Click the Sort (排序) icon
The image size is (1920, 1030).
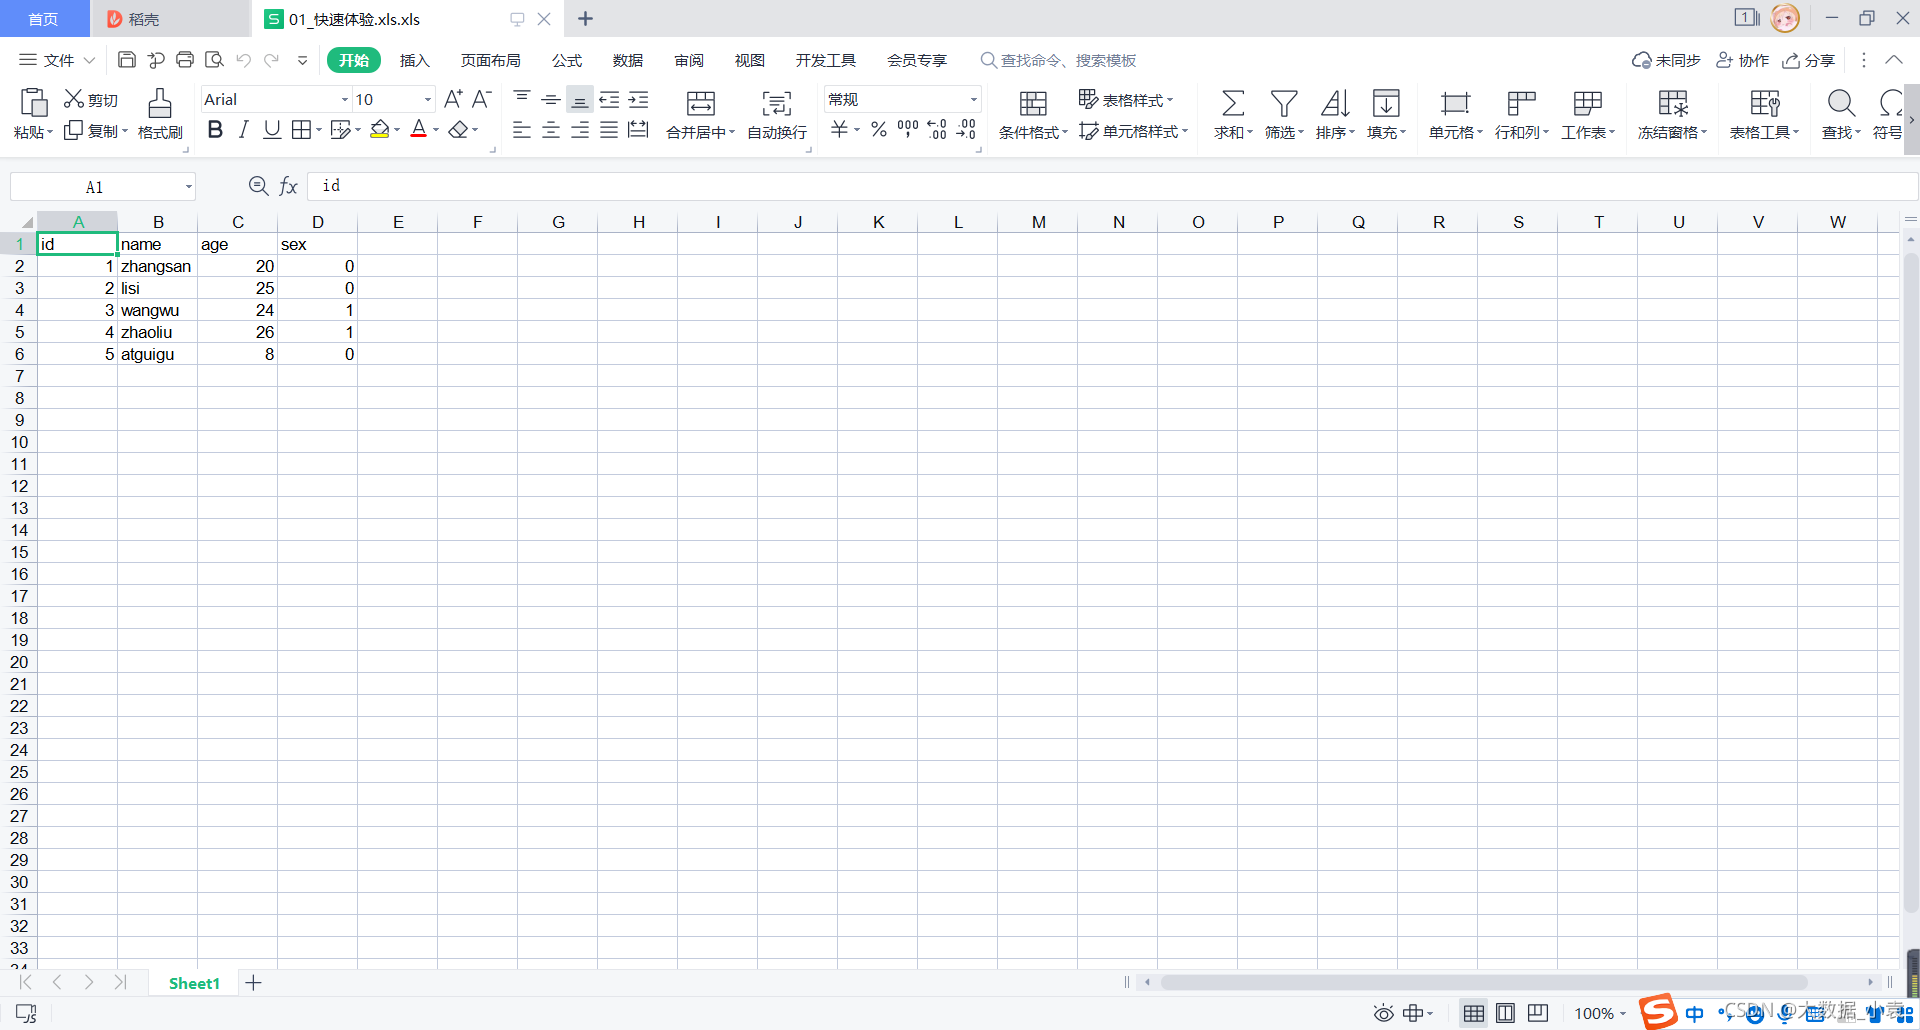click(x=1335, y=103)
